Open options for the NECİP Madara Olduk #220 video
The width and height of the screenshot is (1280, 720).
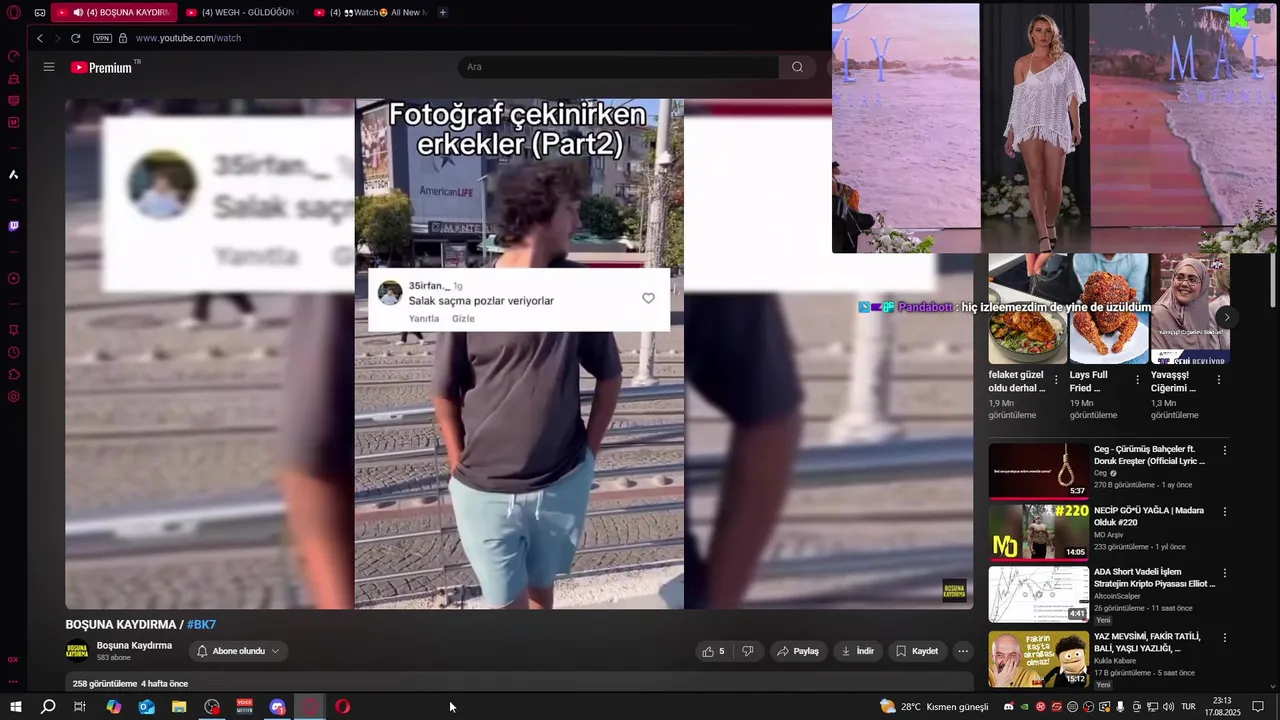1224,512
